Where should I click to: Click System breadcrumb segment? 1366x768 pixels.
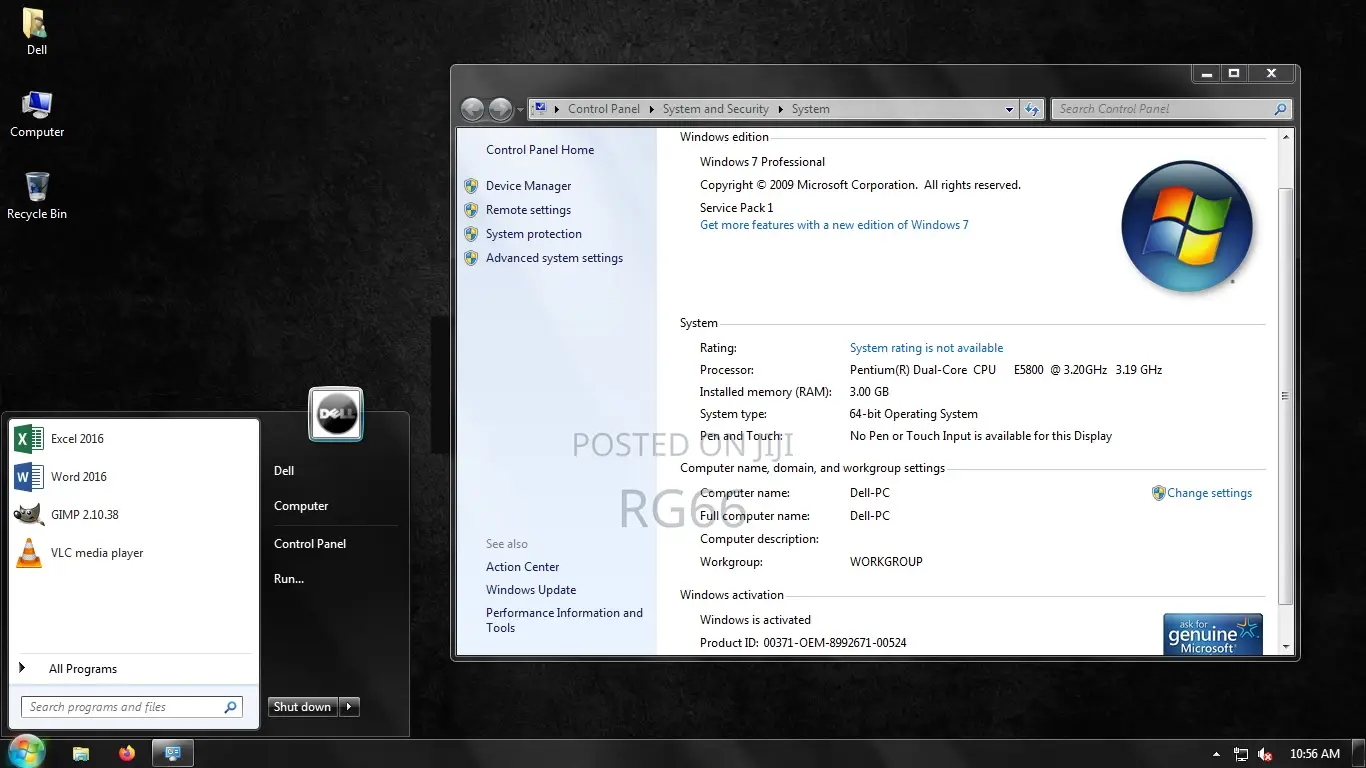point(810,109)
